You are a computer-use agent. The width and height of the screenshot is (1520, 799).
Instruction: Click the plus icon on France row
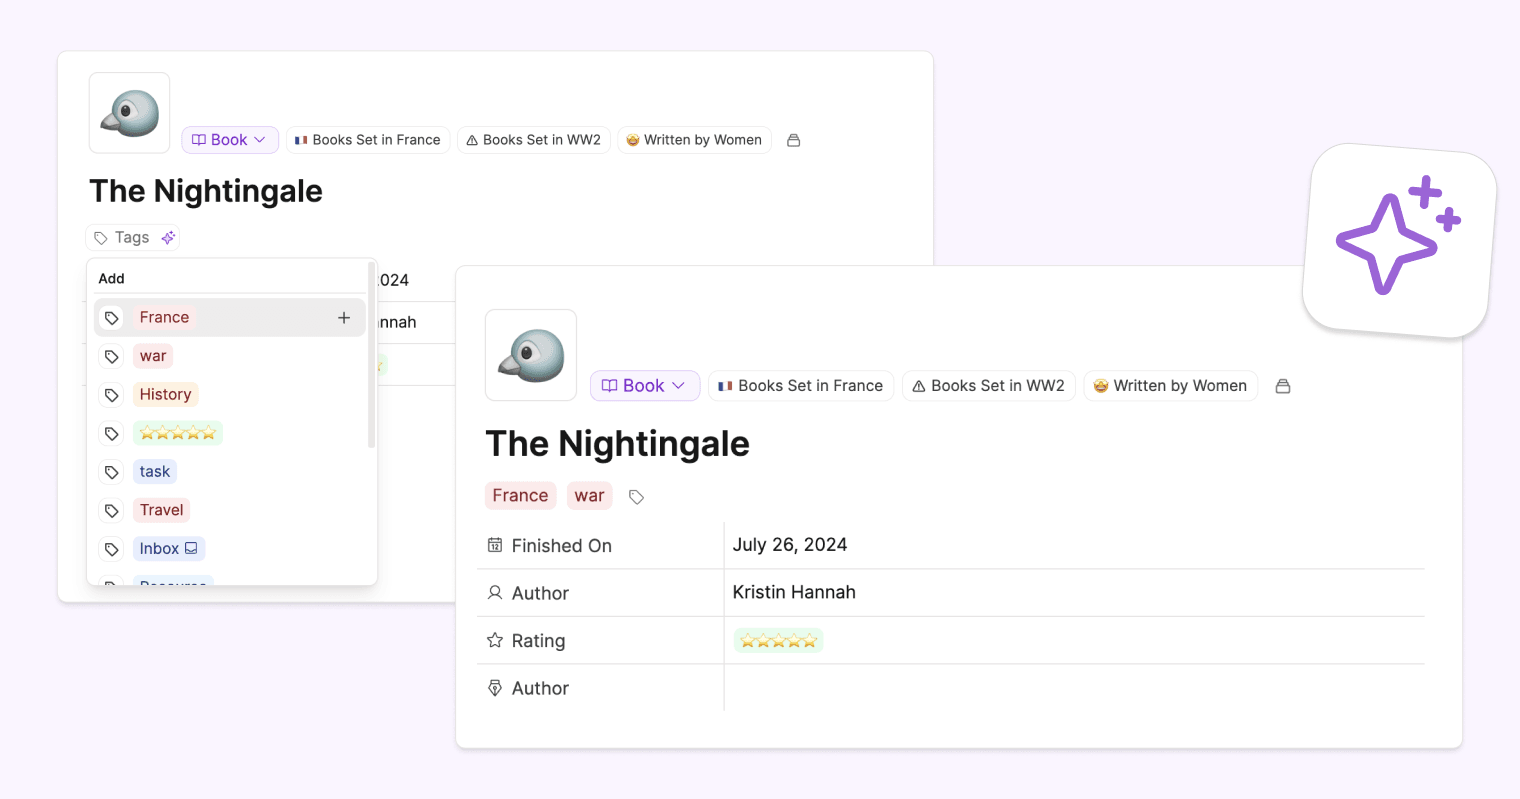coord(343,318)
